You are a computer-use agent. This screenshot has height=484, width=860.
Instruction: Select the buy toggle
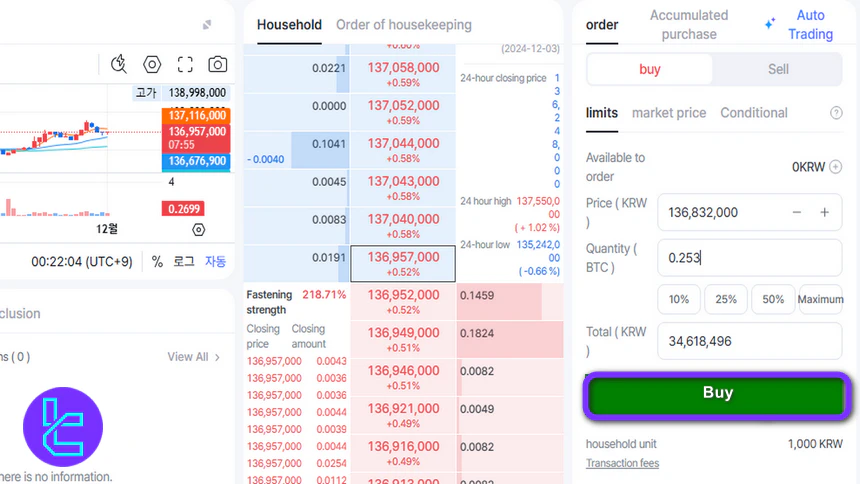coord(649,70)
